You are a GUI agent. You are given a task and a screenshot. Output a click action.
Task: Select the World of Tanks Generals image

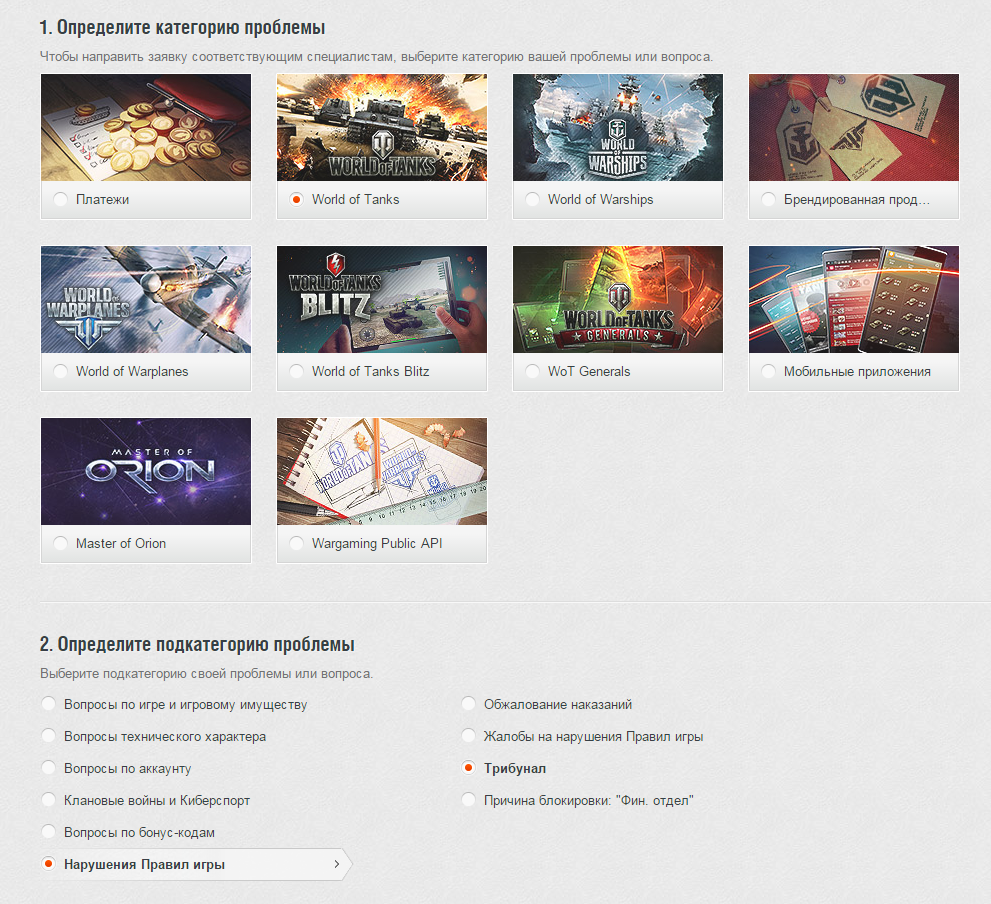click(617, 300)
